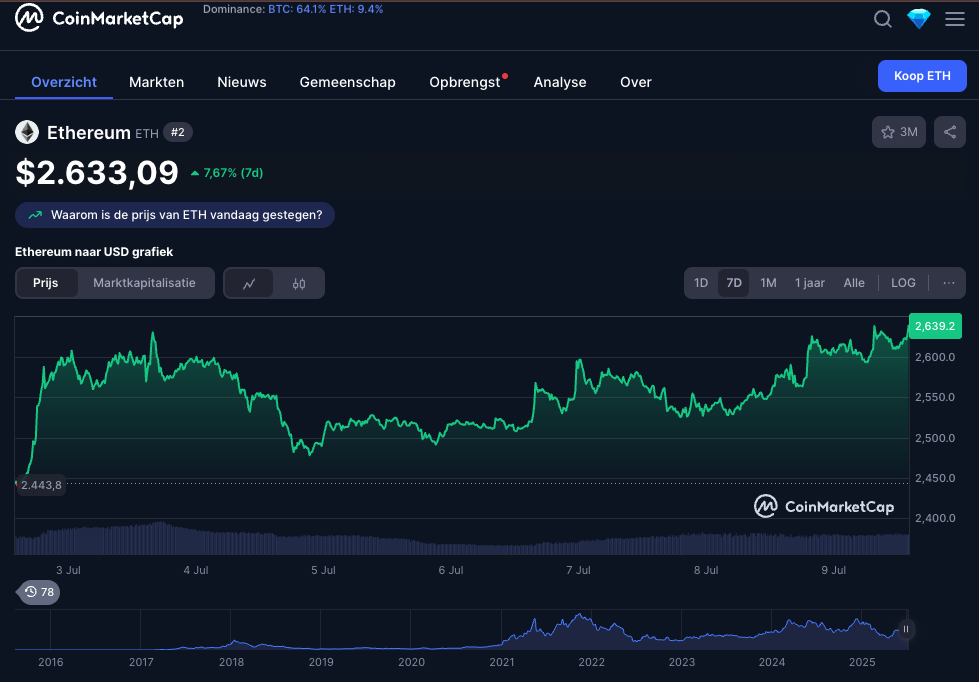Click the 2,639.2 current price label

tap(935, 326)
